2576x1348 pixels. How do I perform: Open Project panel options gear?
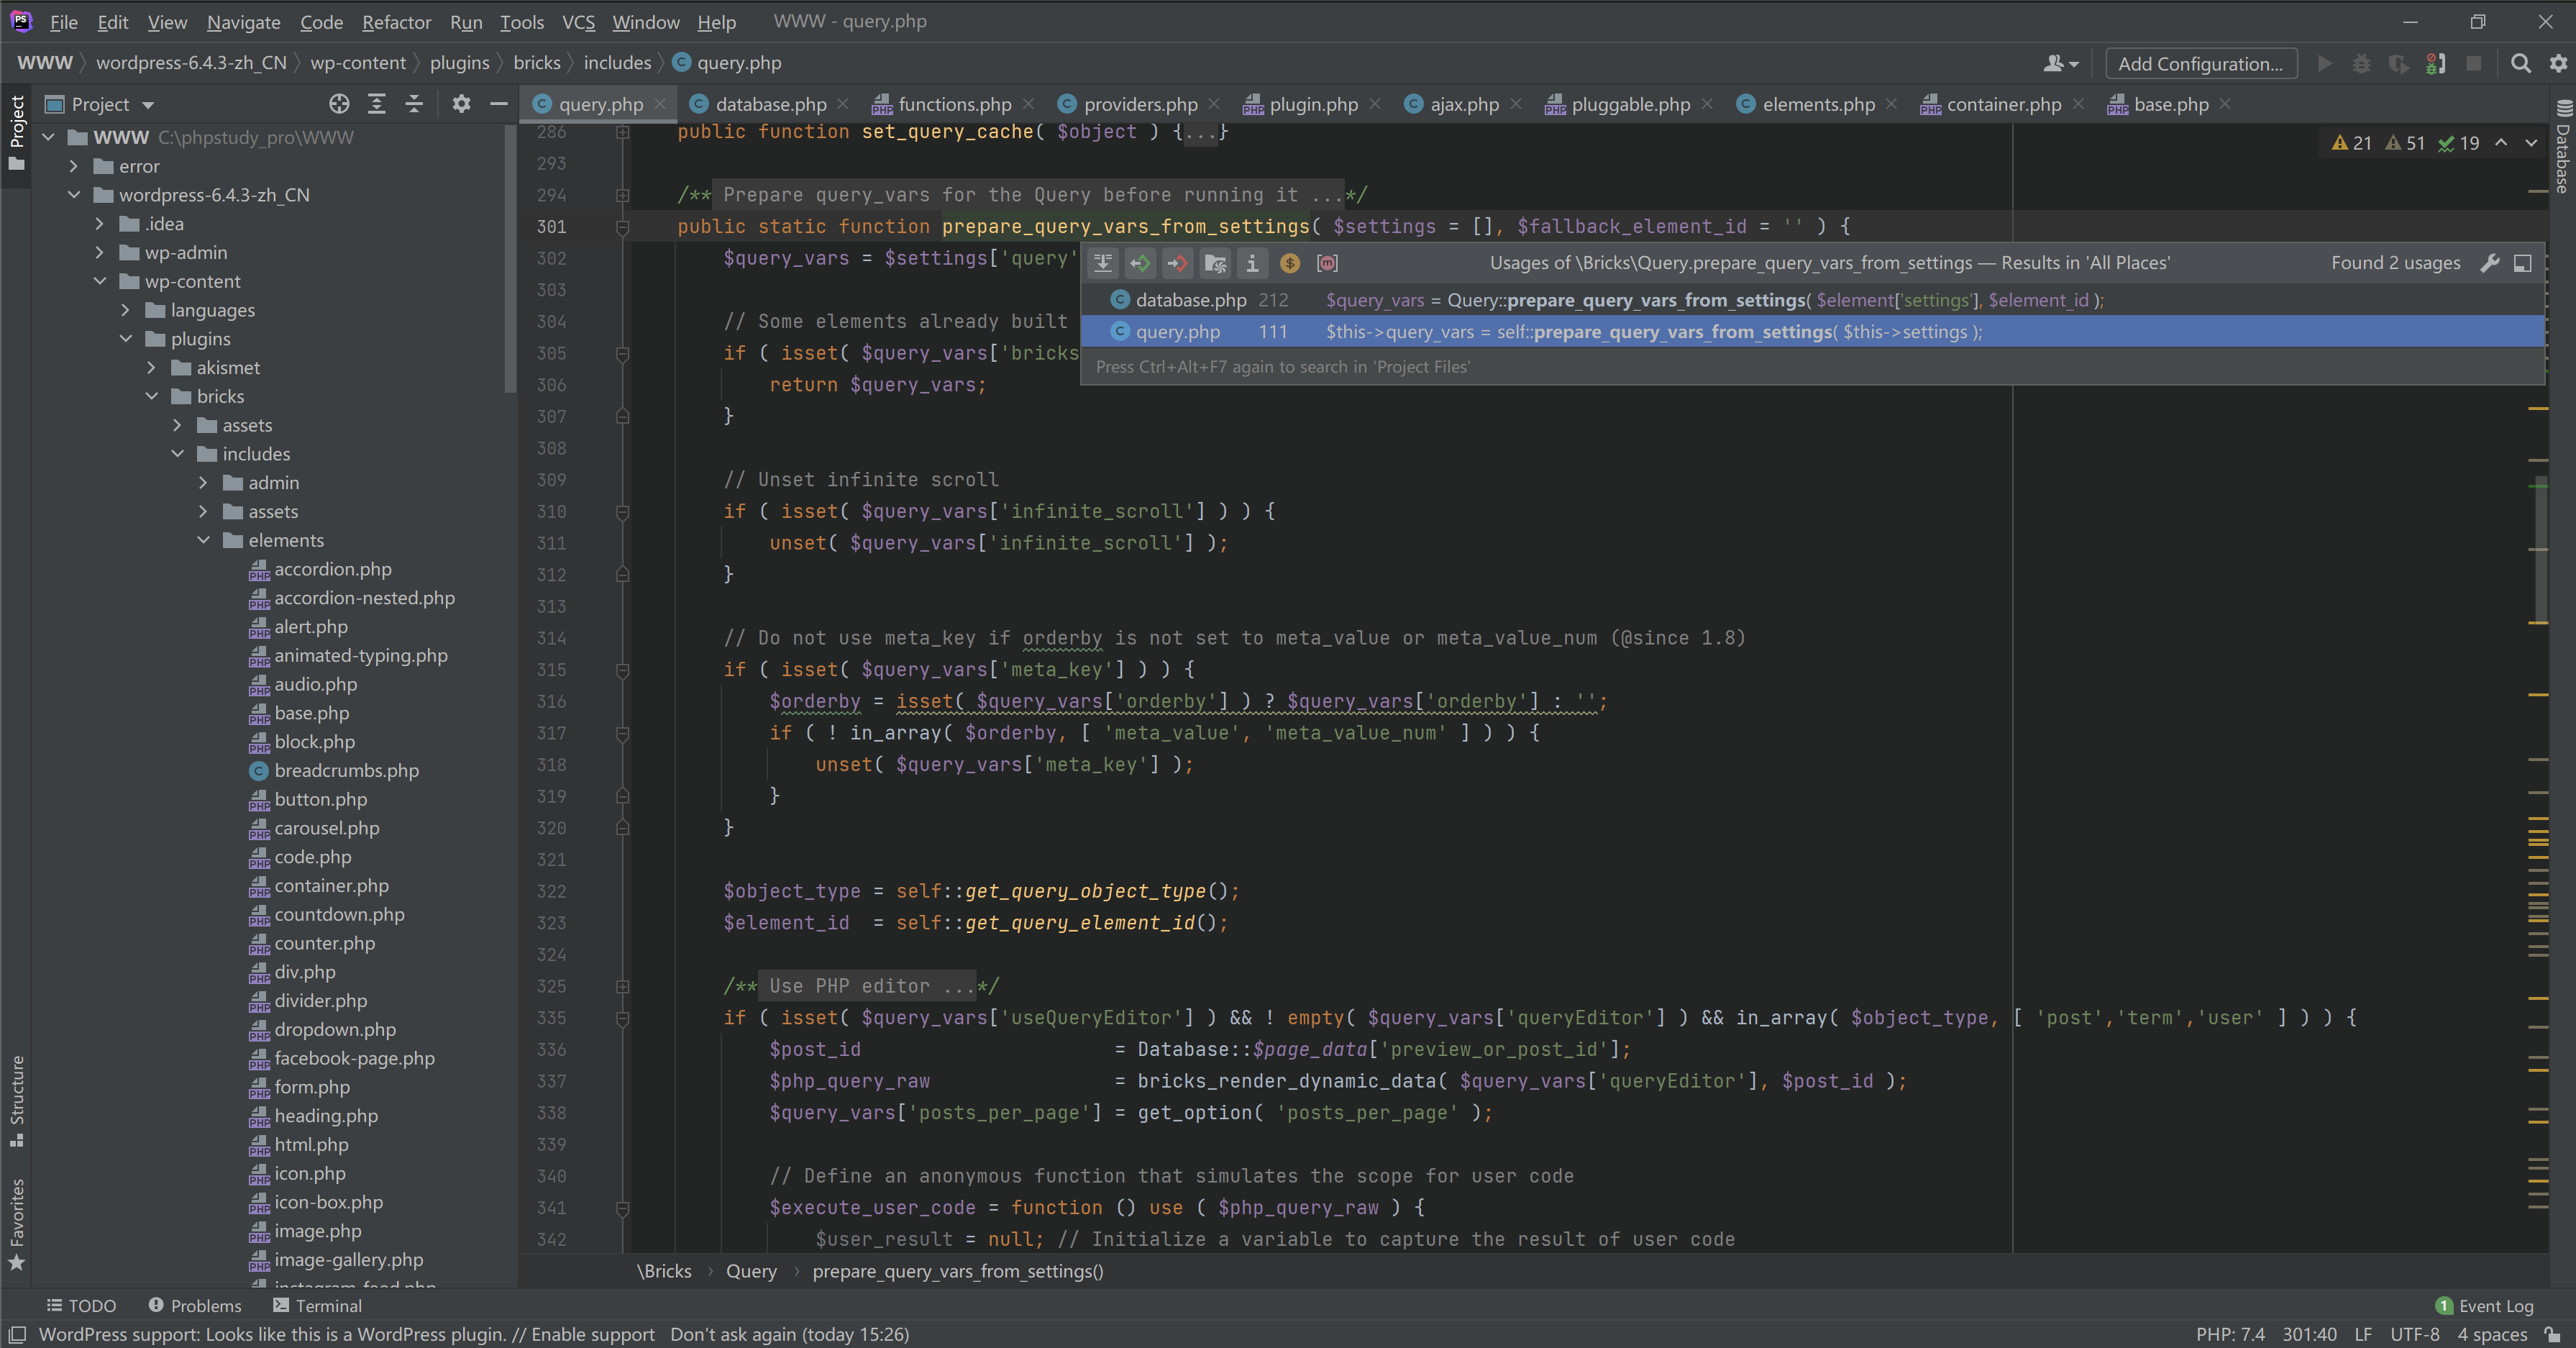pos(461,104)
